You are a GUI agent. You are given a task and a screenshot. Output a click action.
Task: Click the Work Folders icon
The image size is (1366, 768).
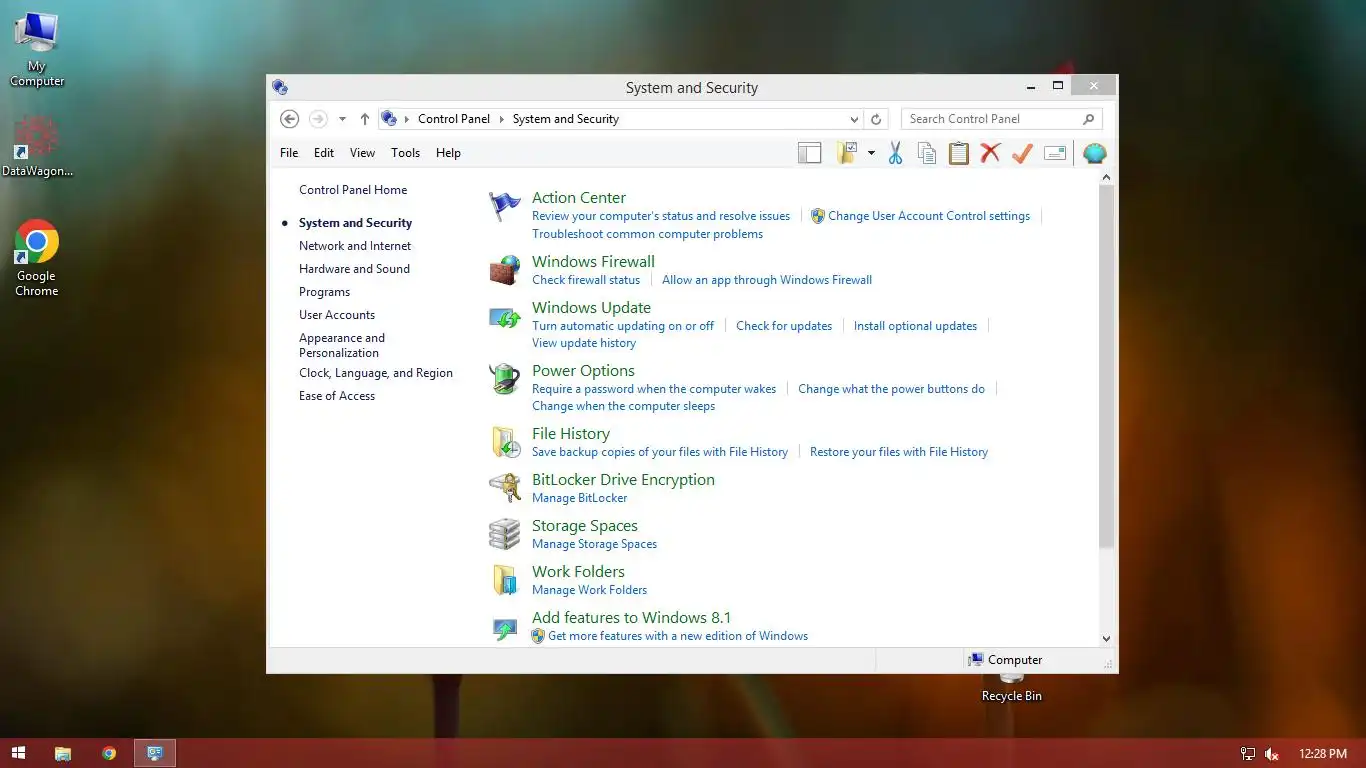click(x=505, y=580)
